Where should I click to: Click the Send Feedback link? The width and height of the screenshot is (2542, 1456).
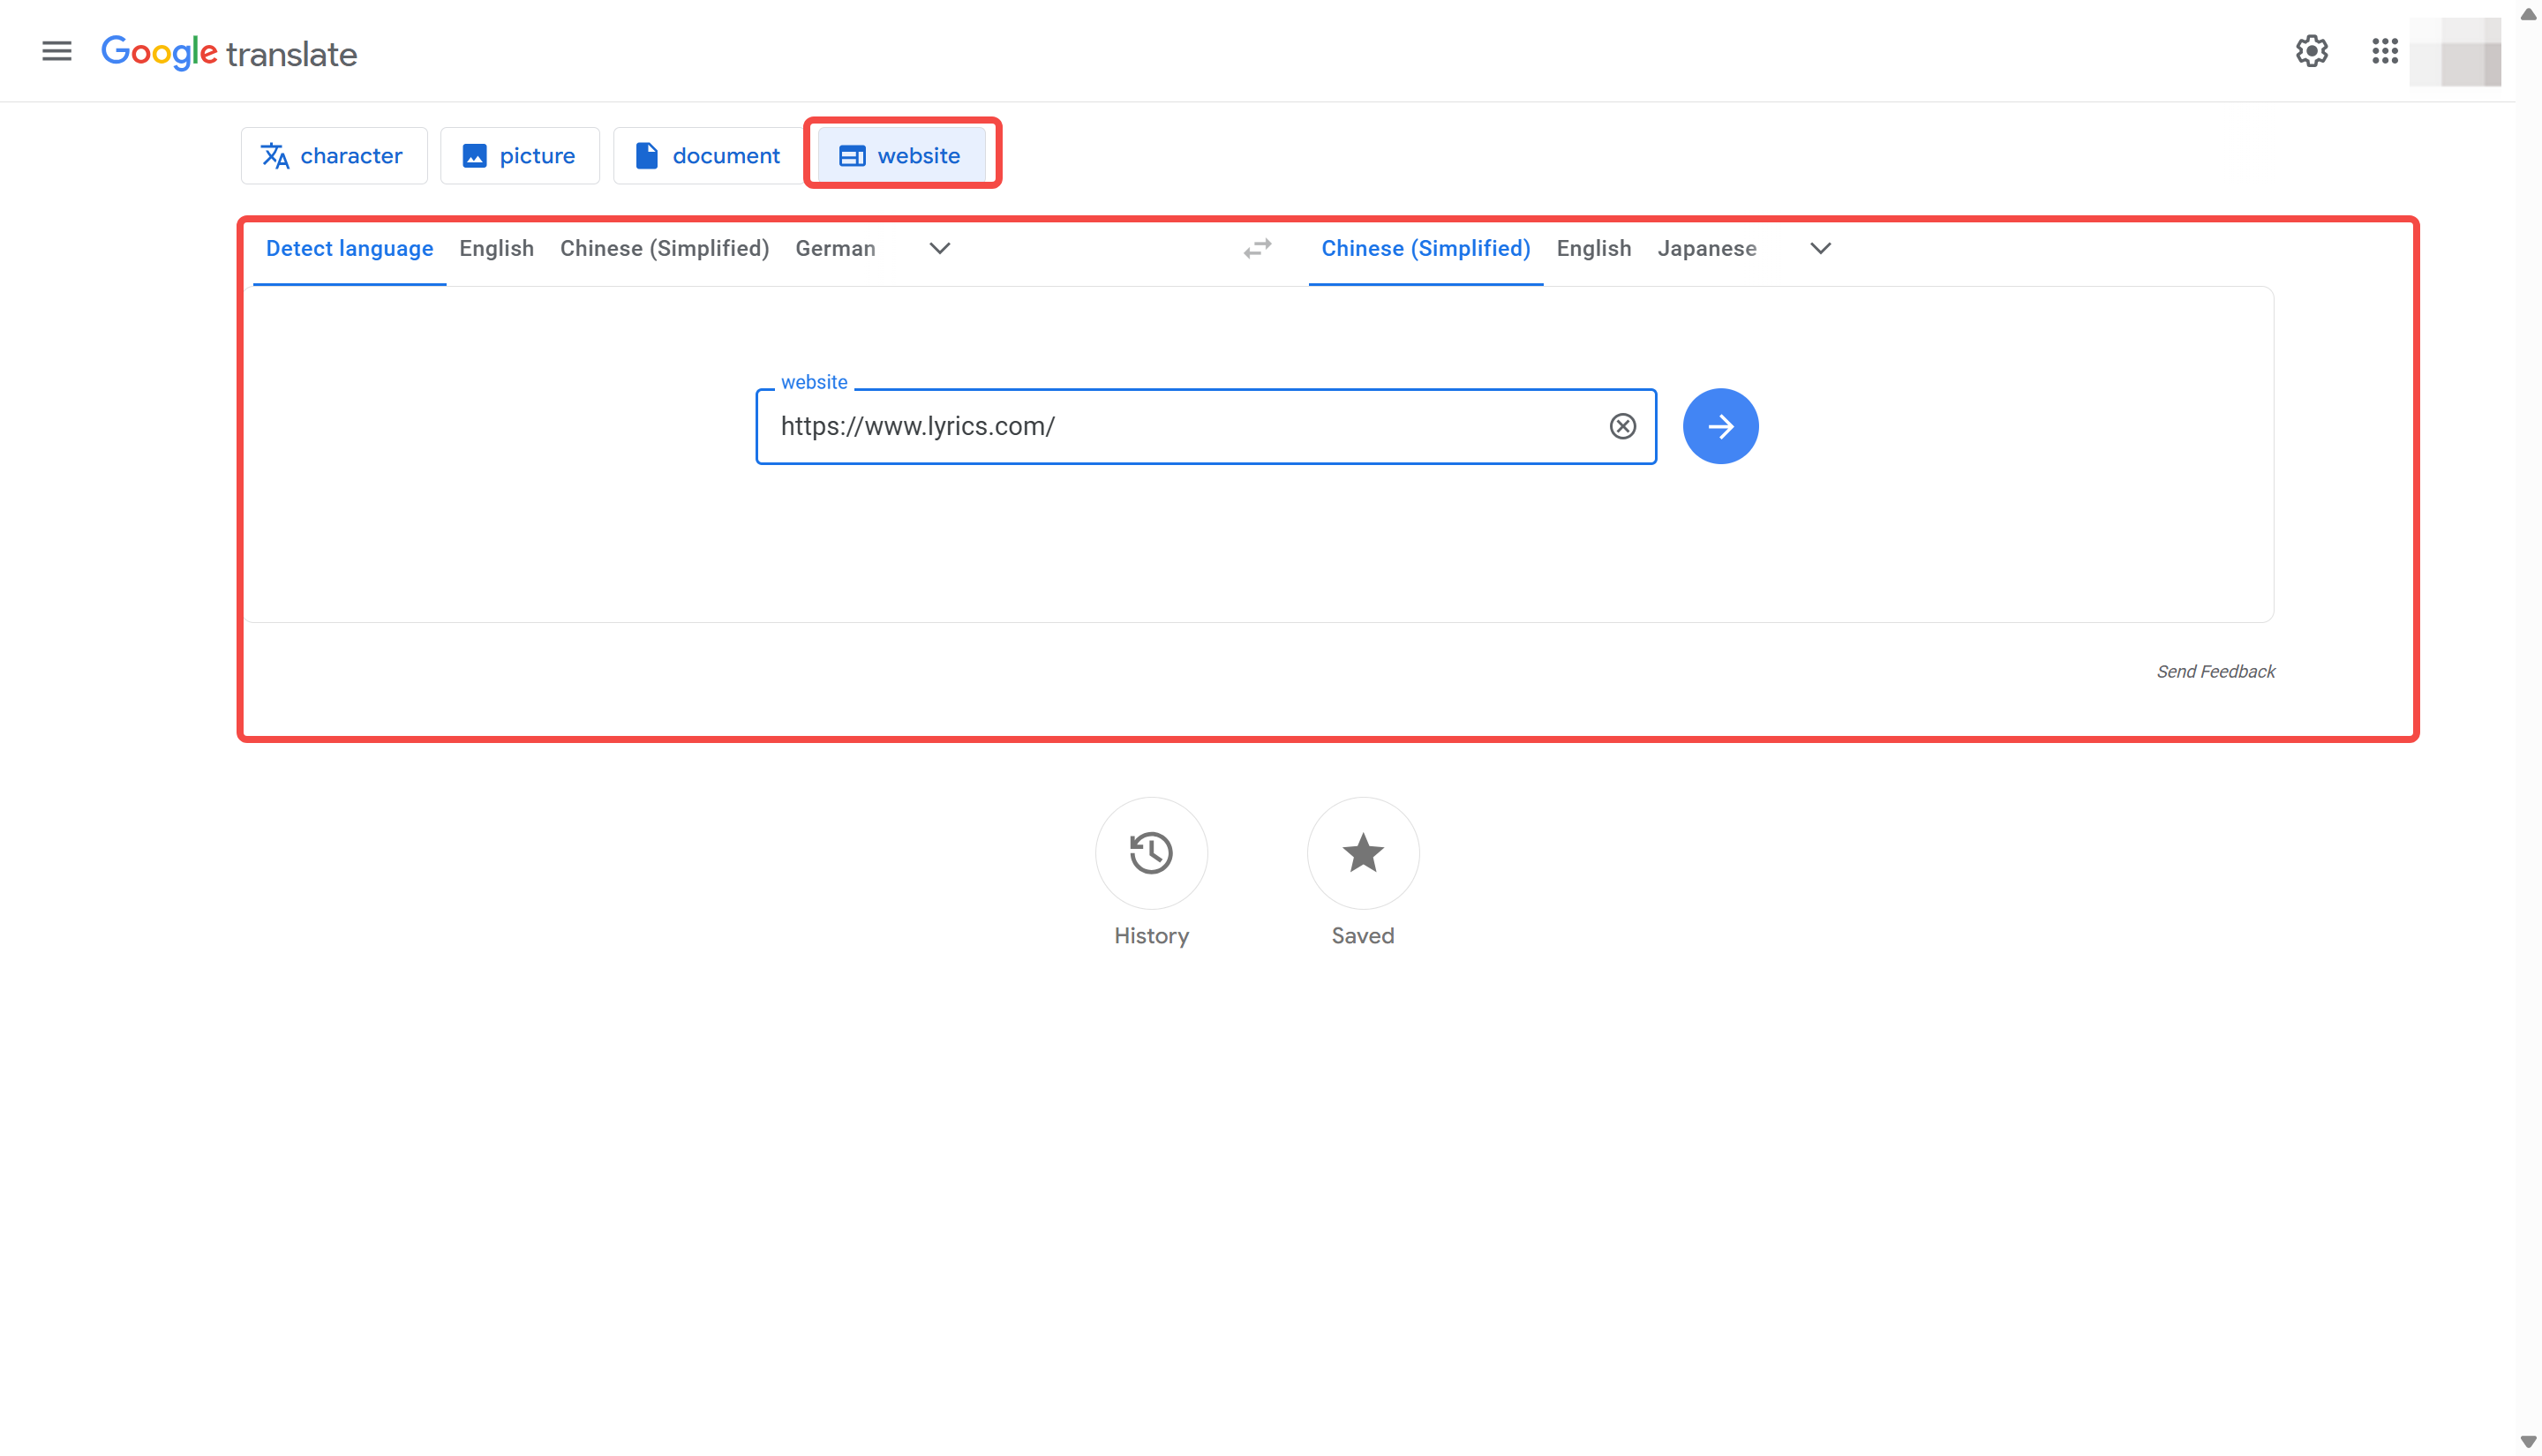(x=2216, y=671)
